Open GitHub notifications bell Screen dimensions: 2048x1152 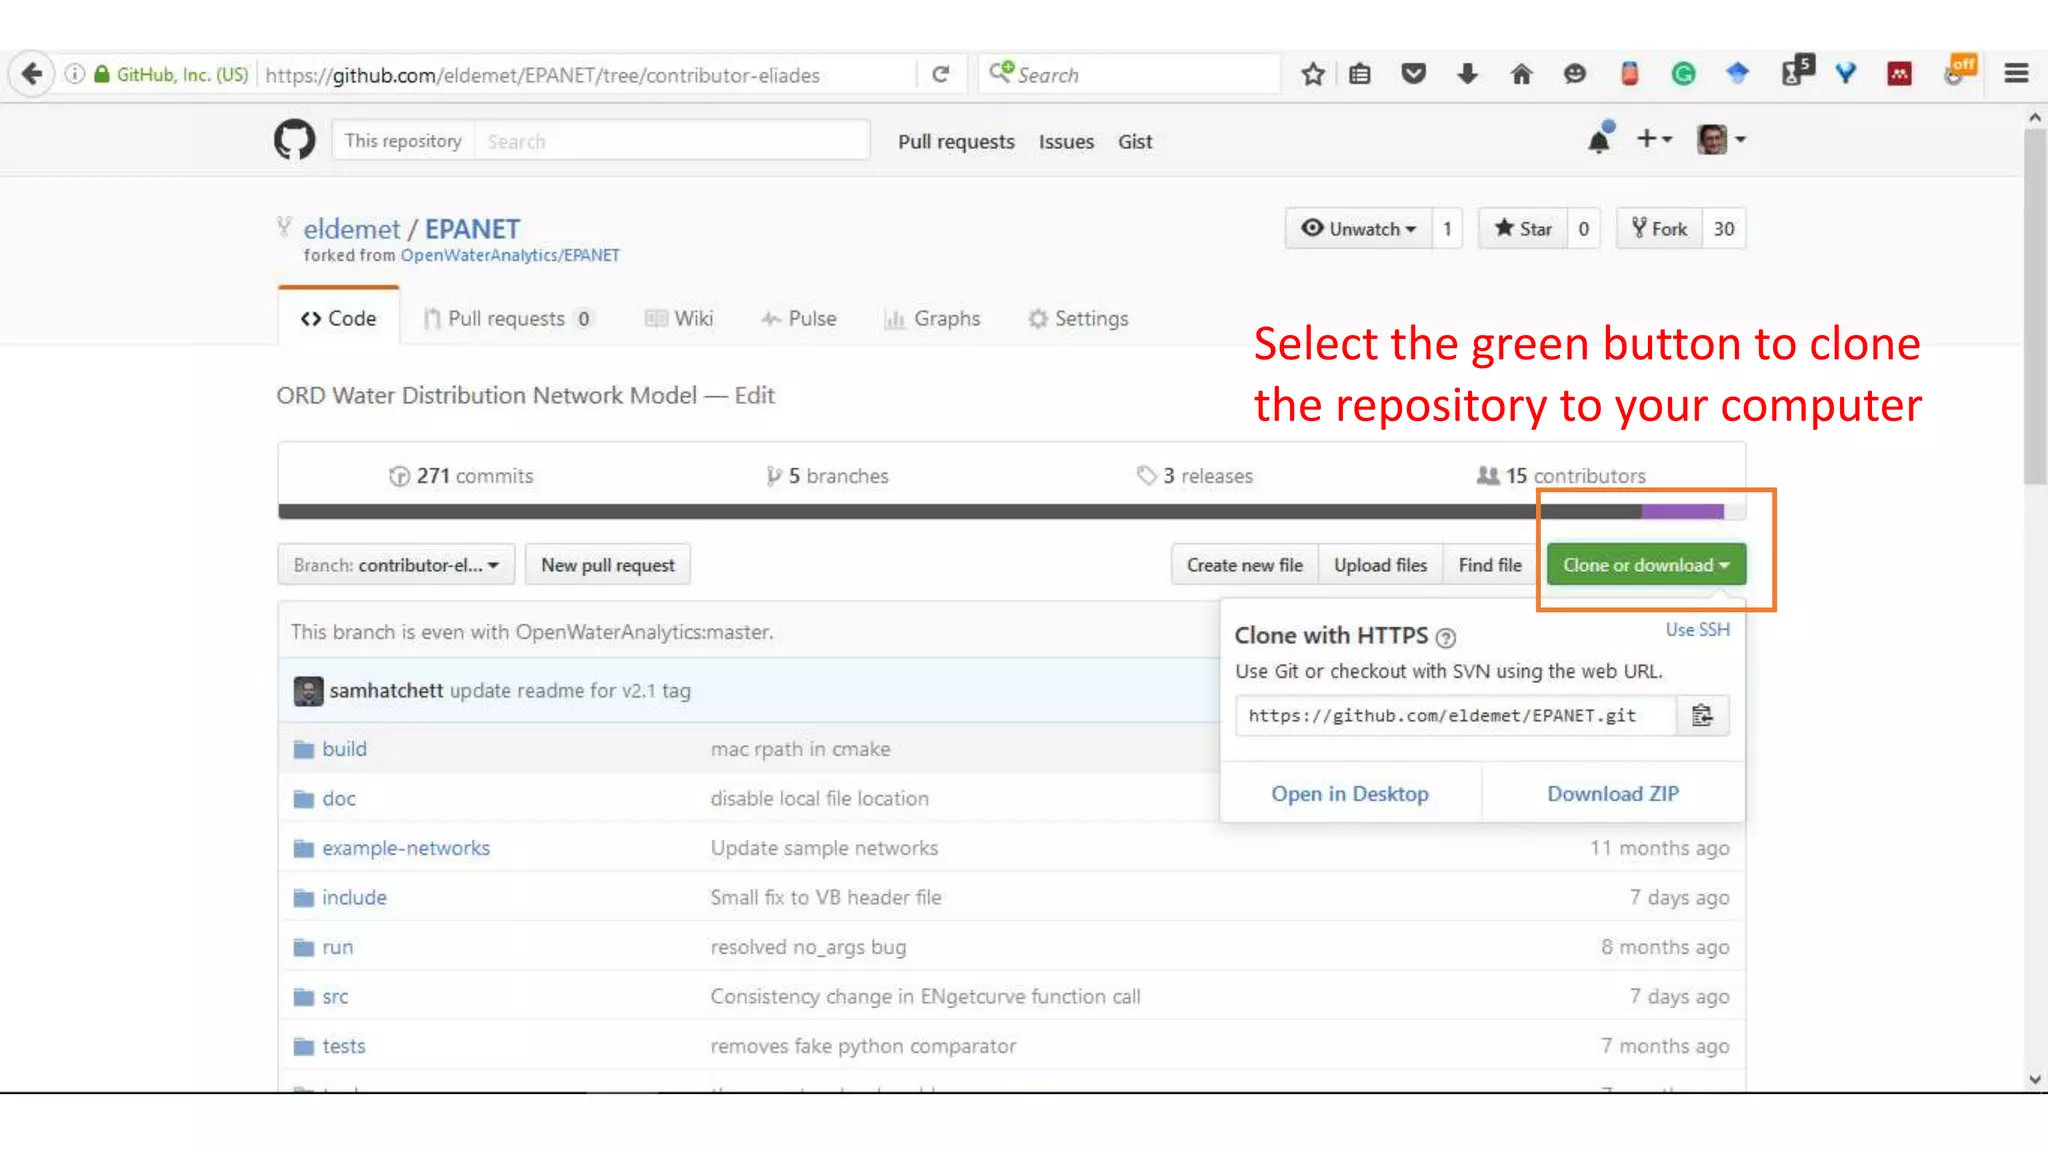pyautogui.click(x=1599, y=140)
